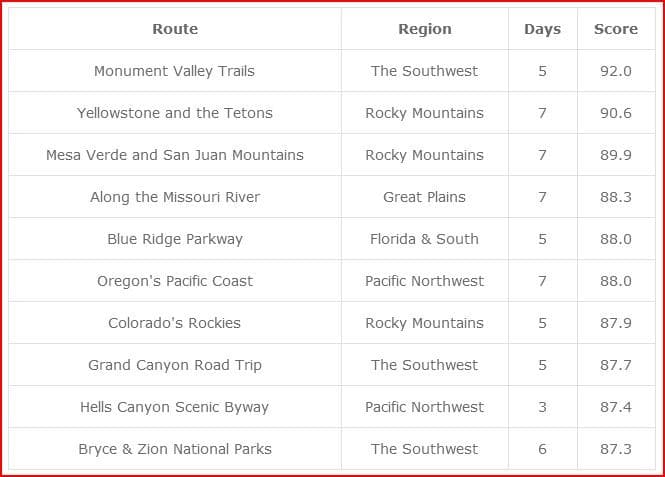Open Yellowstone and the Tetons route

click(175, 113)
